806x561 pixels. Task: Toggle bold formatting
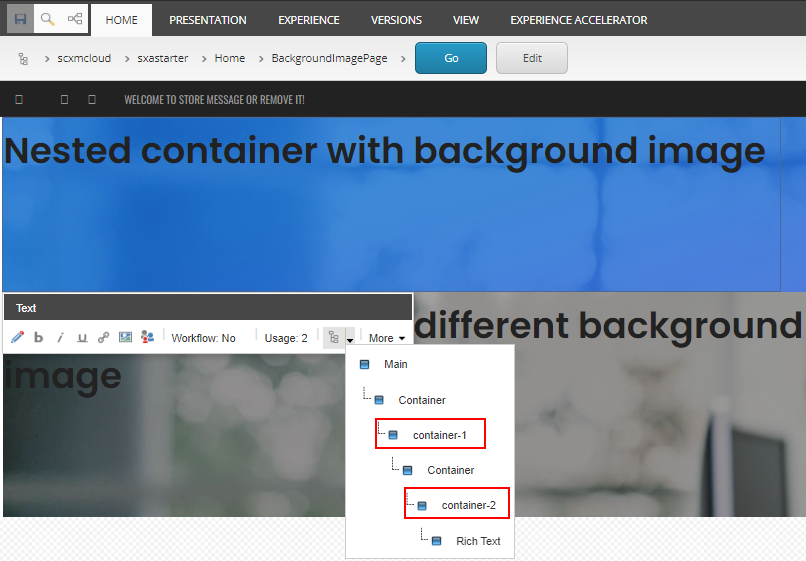point(39,337)
